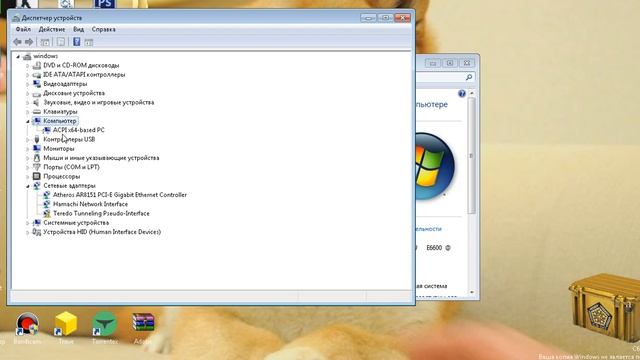Expand DVD и CD-ROM дисководы node

coord(28,65)
